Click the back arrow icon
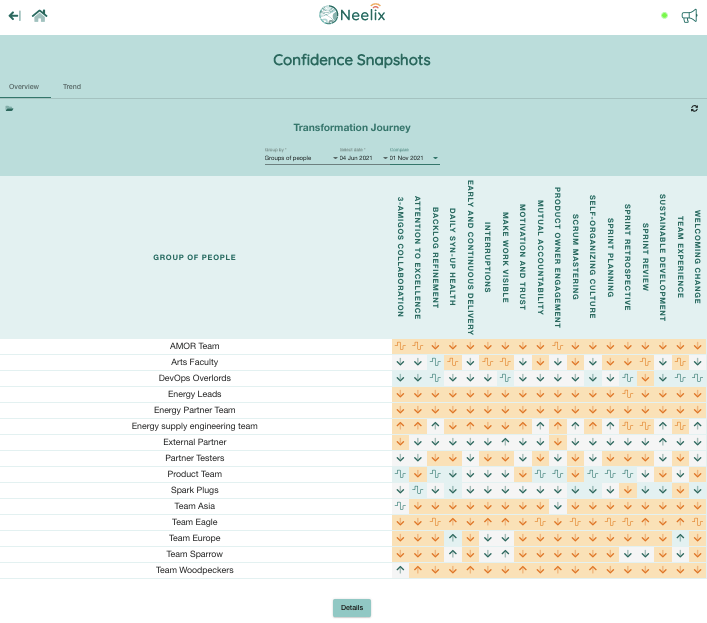707x623 pixels. (x=14, y=16)
